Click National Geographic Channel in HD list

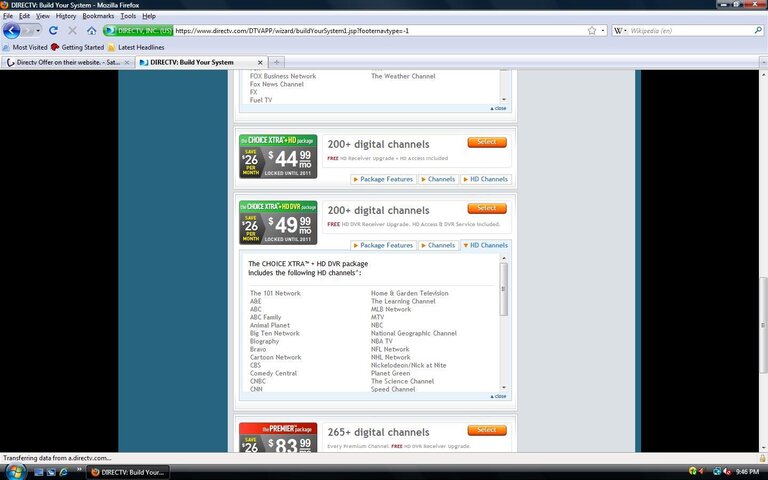pos(414,334)
